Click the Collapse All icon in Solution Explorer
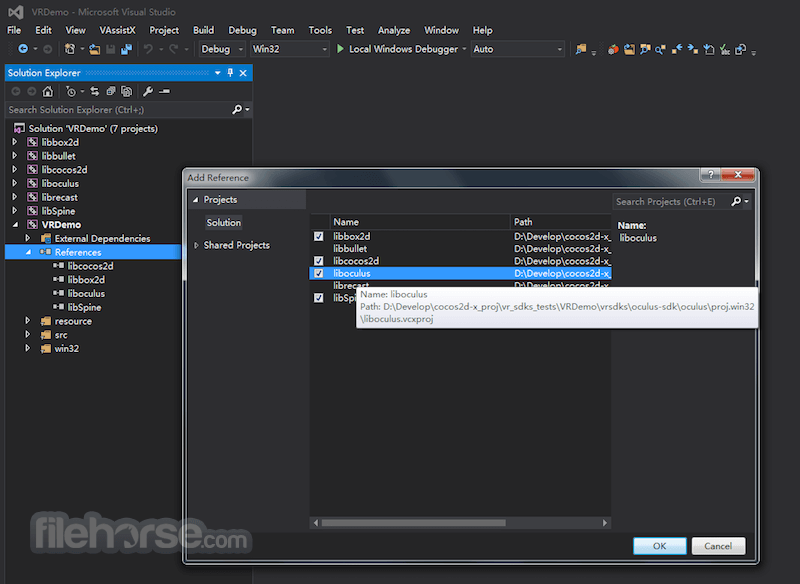This screenshot has height=584, width=800. pos(110,91)
